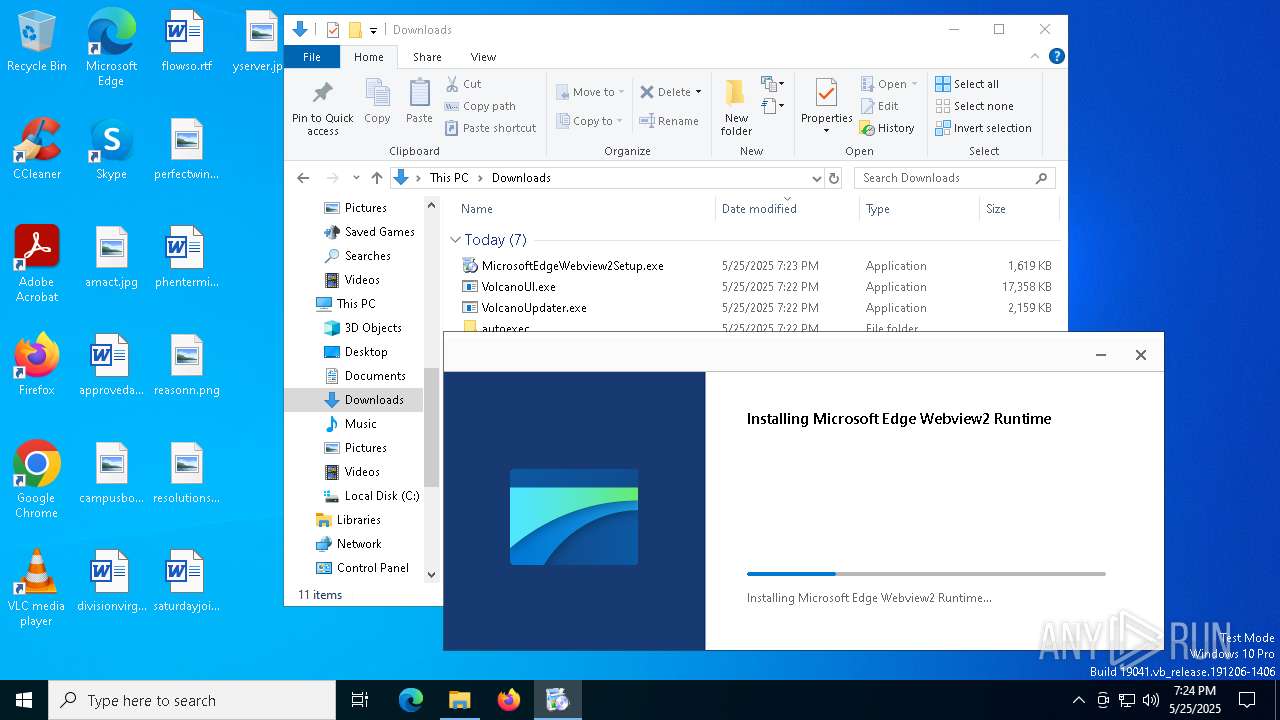Open Google Chrome desktop shortcut

coord(37,479)
